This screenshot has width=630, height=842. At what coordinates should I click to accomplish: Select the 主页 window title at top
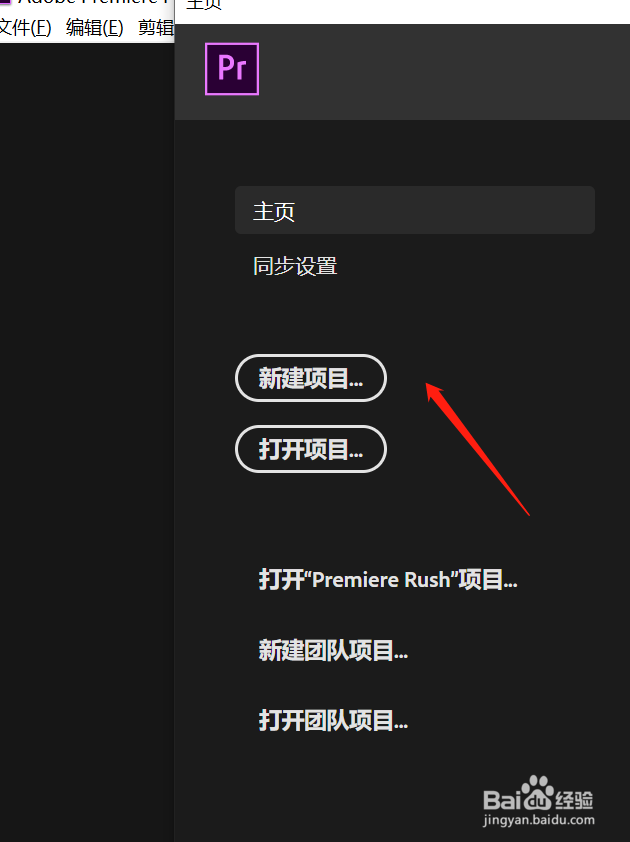pyautogui.click(x=204, y=4)
